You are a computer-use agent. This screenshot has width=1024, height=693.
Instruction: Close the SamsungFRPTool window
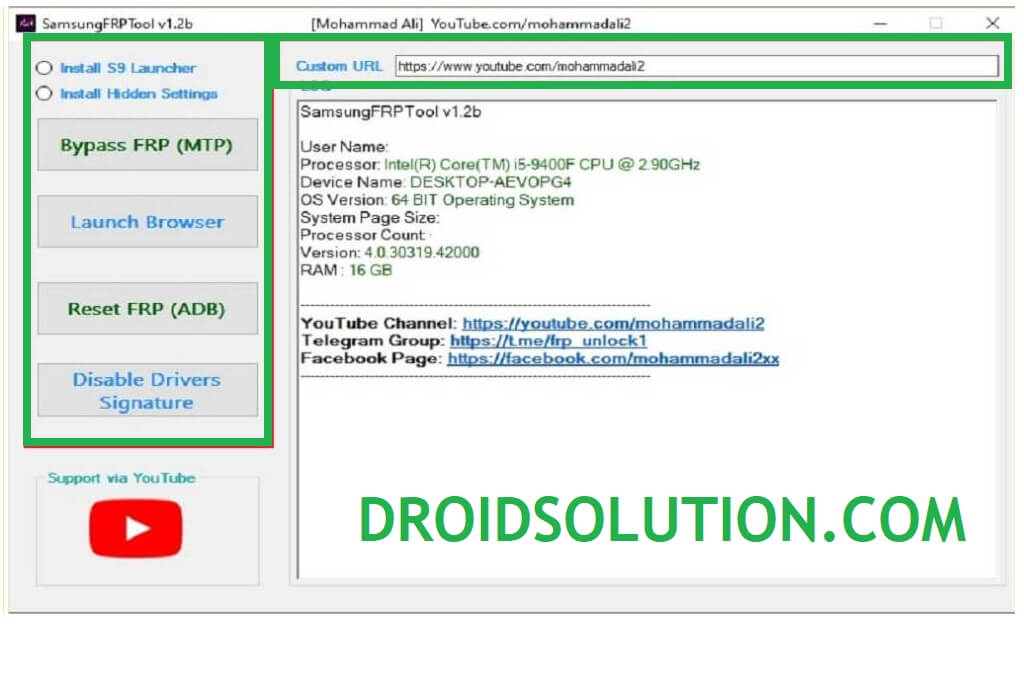993,24
